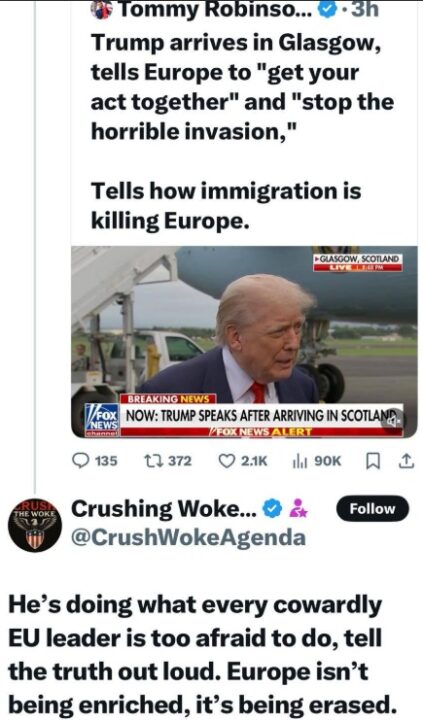Unmute the video with the speaker icon

pos(394,420)
